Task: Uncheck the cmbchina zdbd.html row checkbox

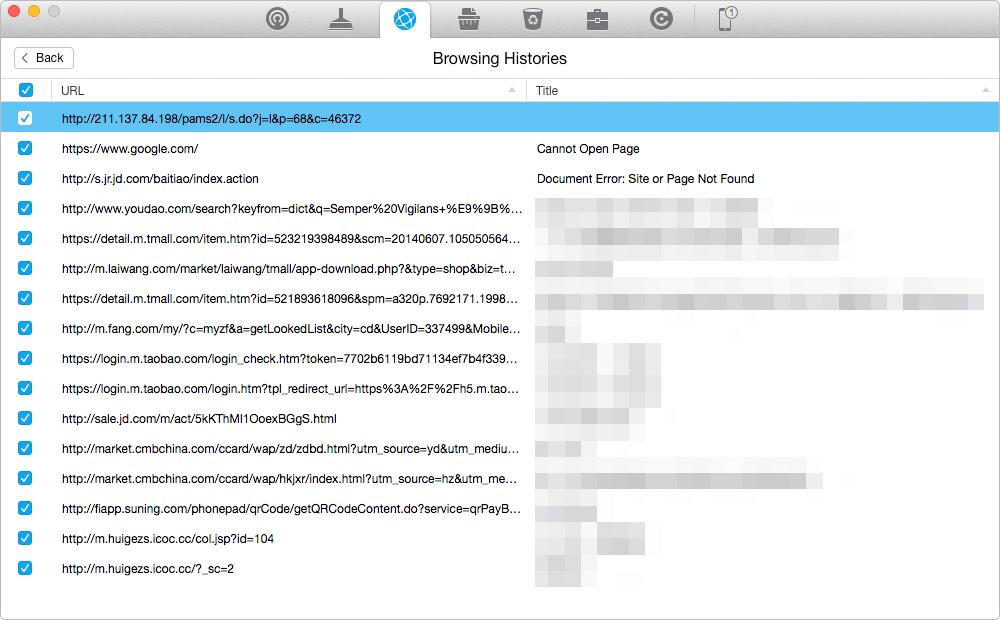Action: [x=25, y=448]
